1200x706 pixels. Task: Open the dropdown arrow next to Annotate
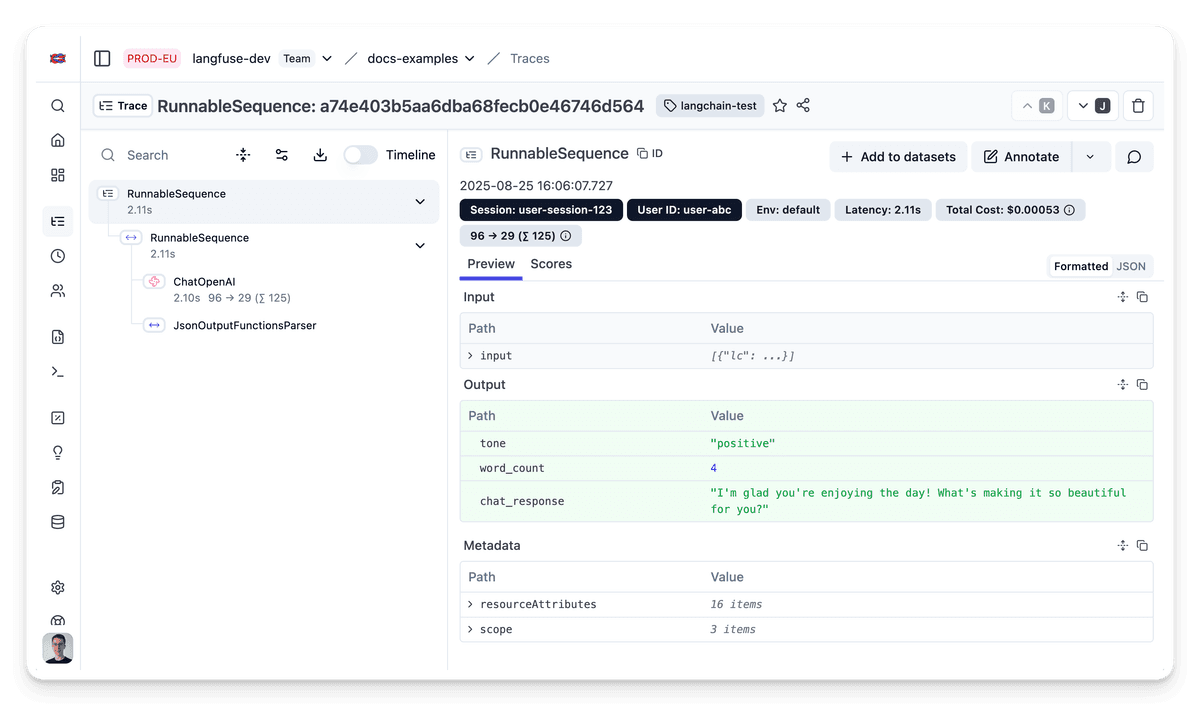point(1090,157)
